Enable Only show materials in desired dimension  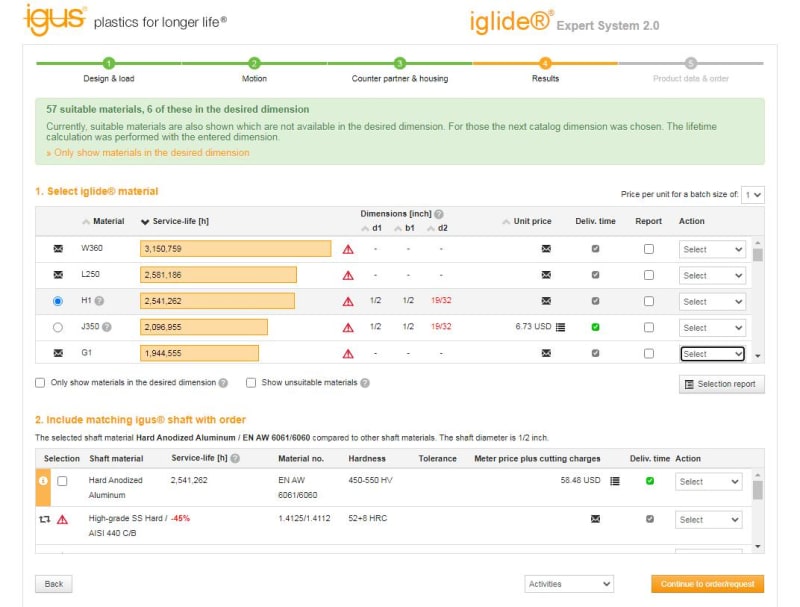(40, 383)
